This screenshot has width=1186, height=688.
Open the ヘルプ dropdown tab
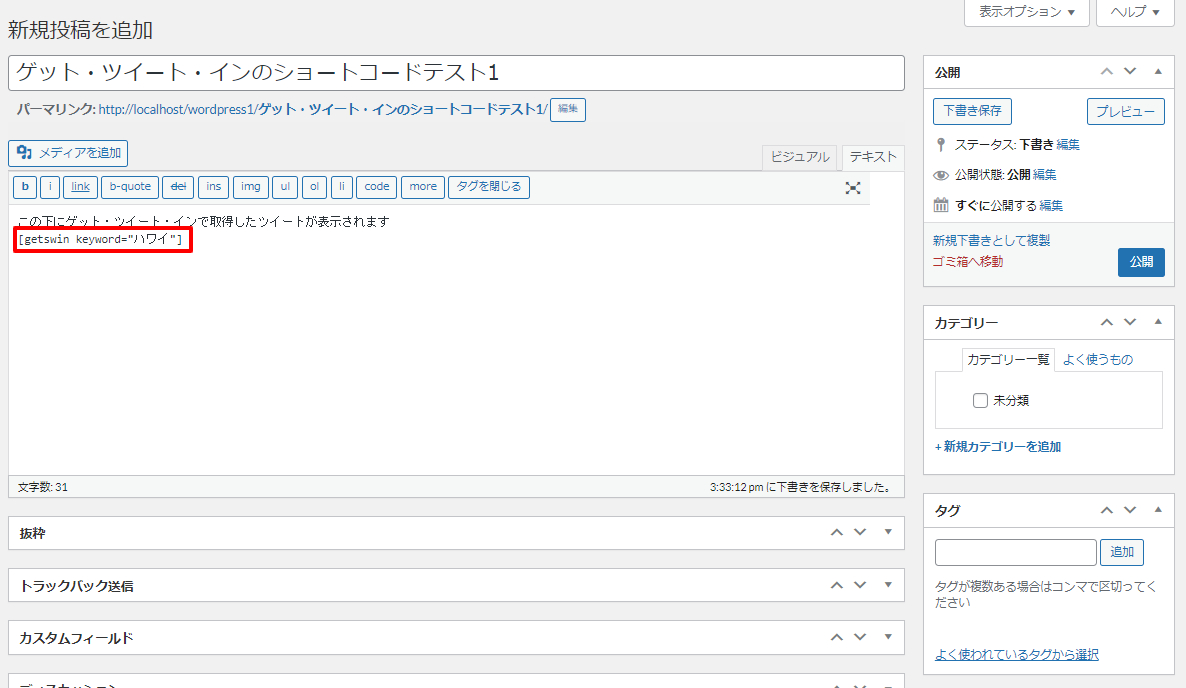click(x=1134, y=12)
